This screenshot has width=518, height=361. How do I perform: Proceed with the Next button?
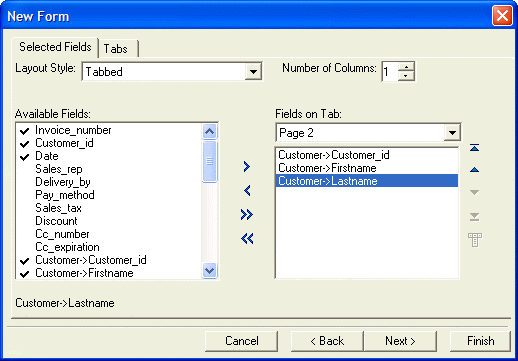tap(400, 341)
